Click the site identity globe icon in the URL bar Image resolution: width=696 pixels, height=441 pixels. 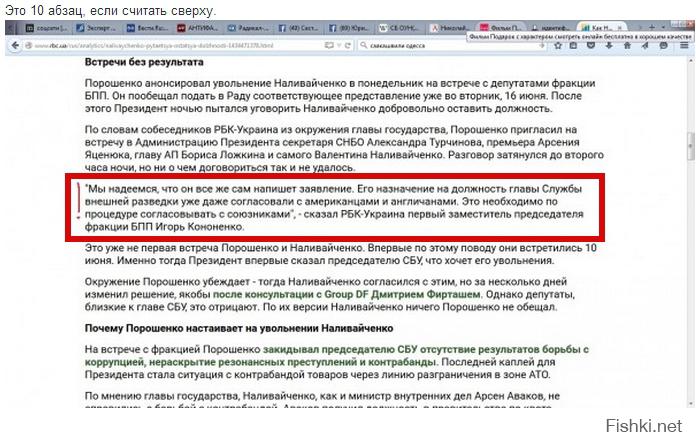(x=26, y=47)
